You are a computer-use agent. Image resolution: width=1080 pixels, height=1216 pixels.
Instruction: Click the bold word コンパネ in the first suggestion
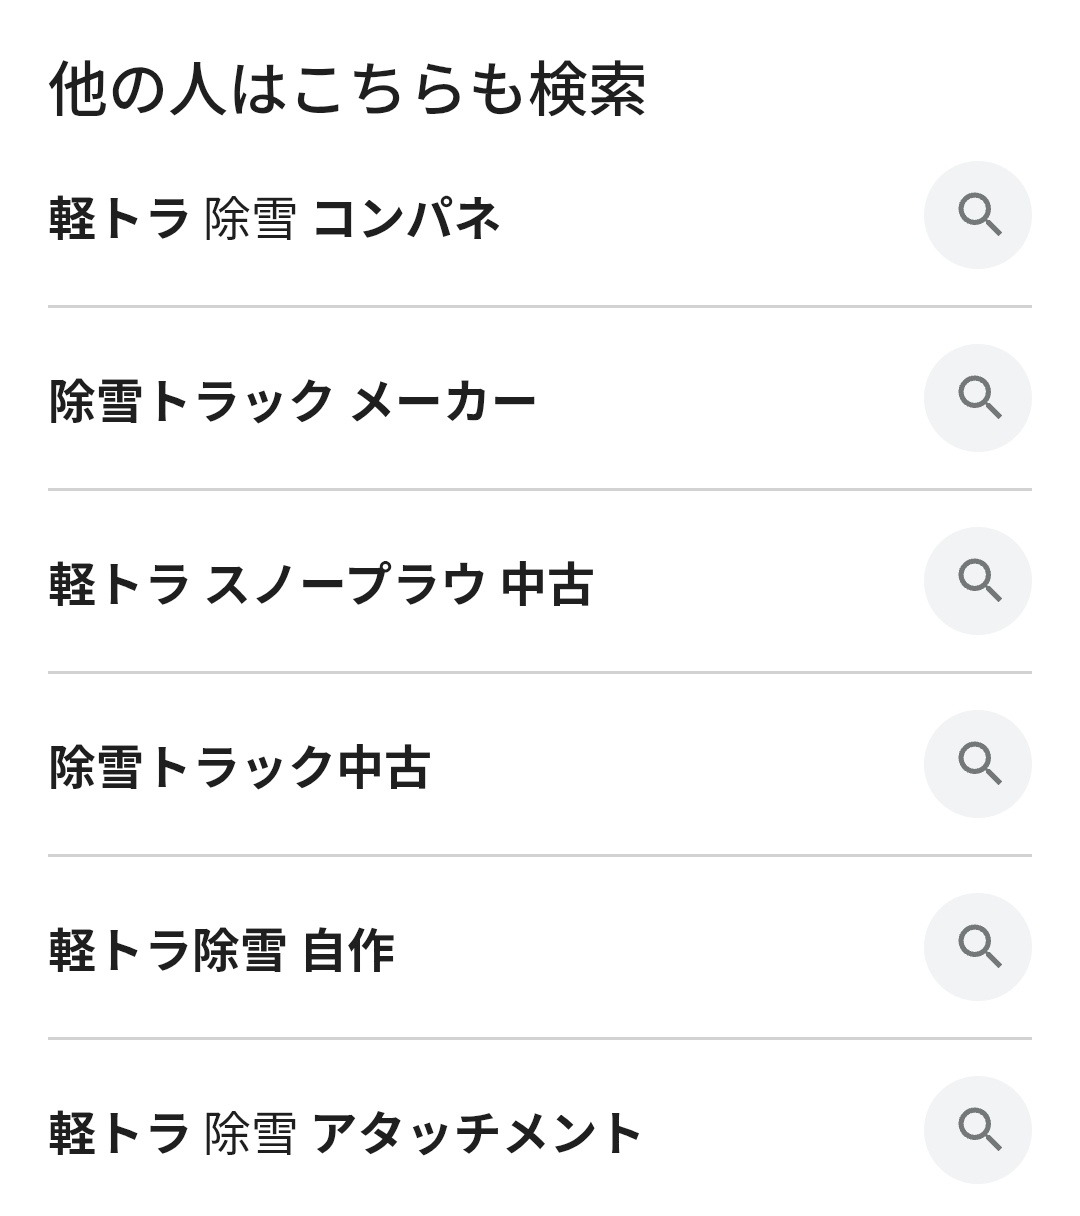(x=406, y=218)
